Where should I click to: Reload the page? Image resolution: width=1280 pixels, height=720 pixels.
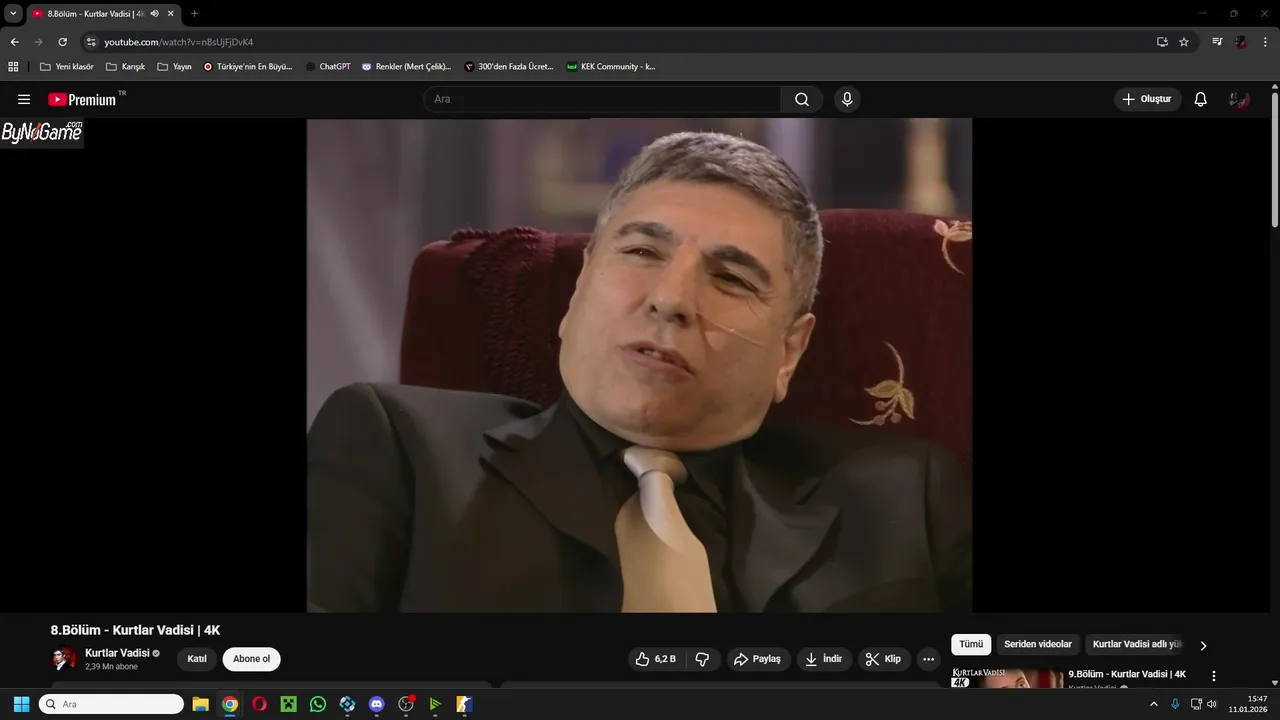point(62,42)
